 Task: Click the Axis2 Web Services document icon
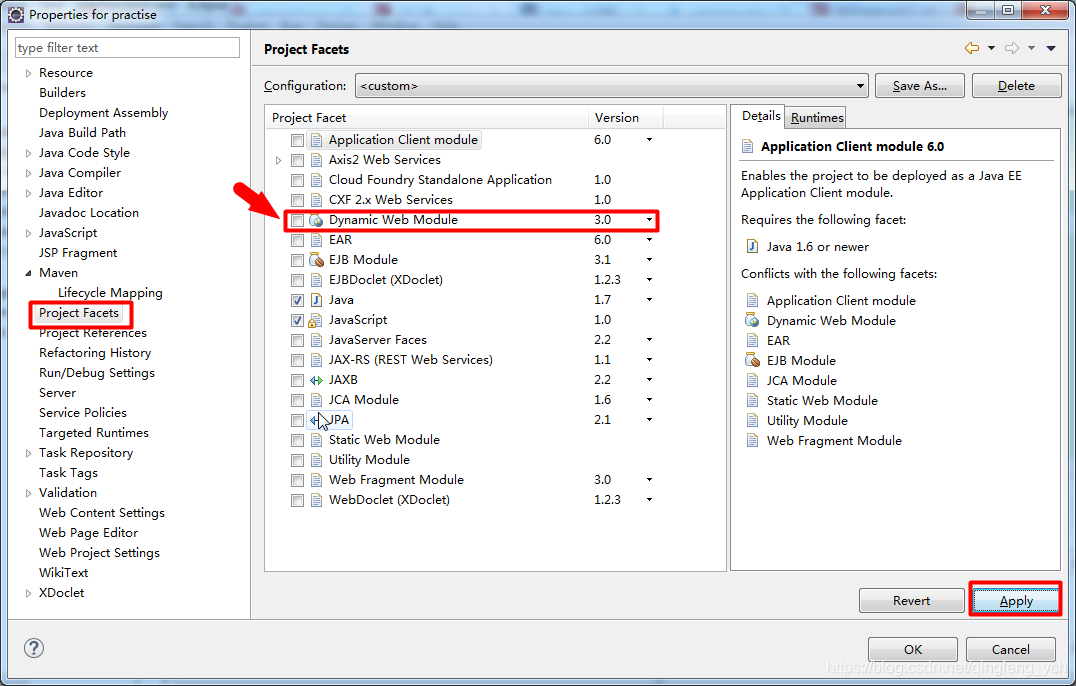tap(316, 160)
